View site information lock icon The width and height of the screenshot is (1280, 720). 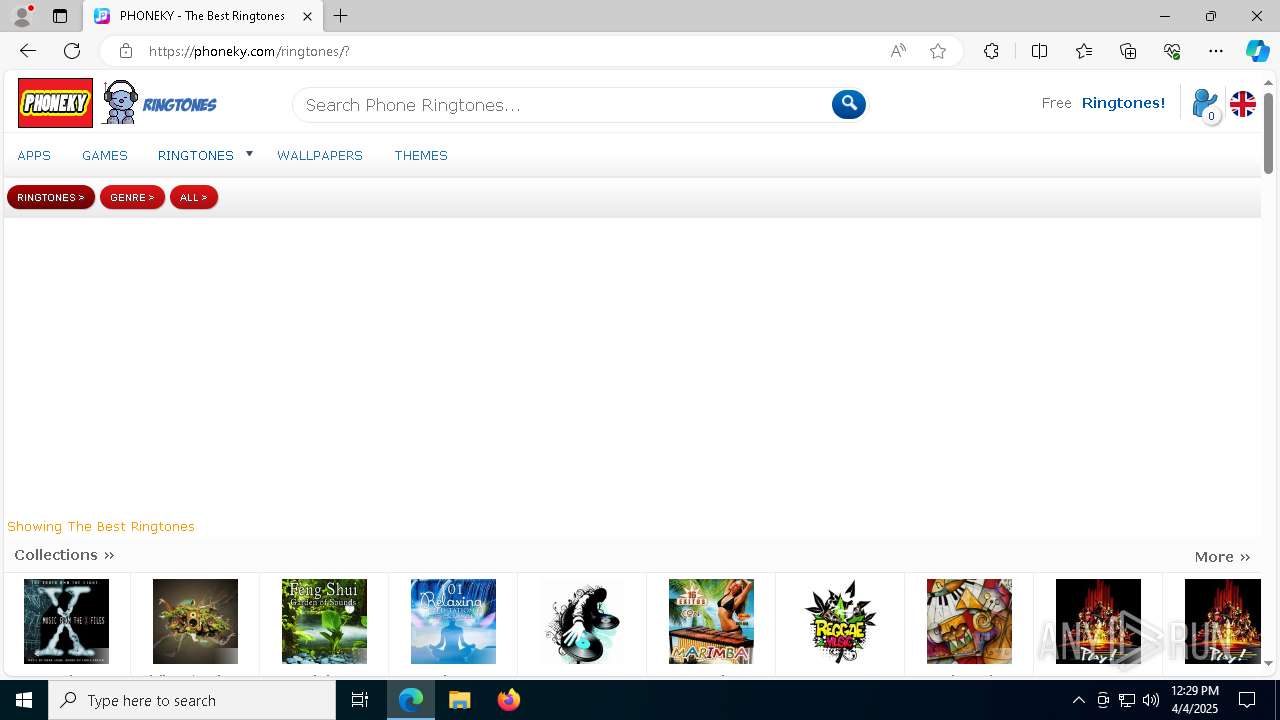[x=125, y=51]
